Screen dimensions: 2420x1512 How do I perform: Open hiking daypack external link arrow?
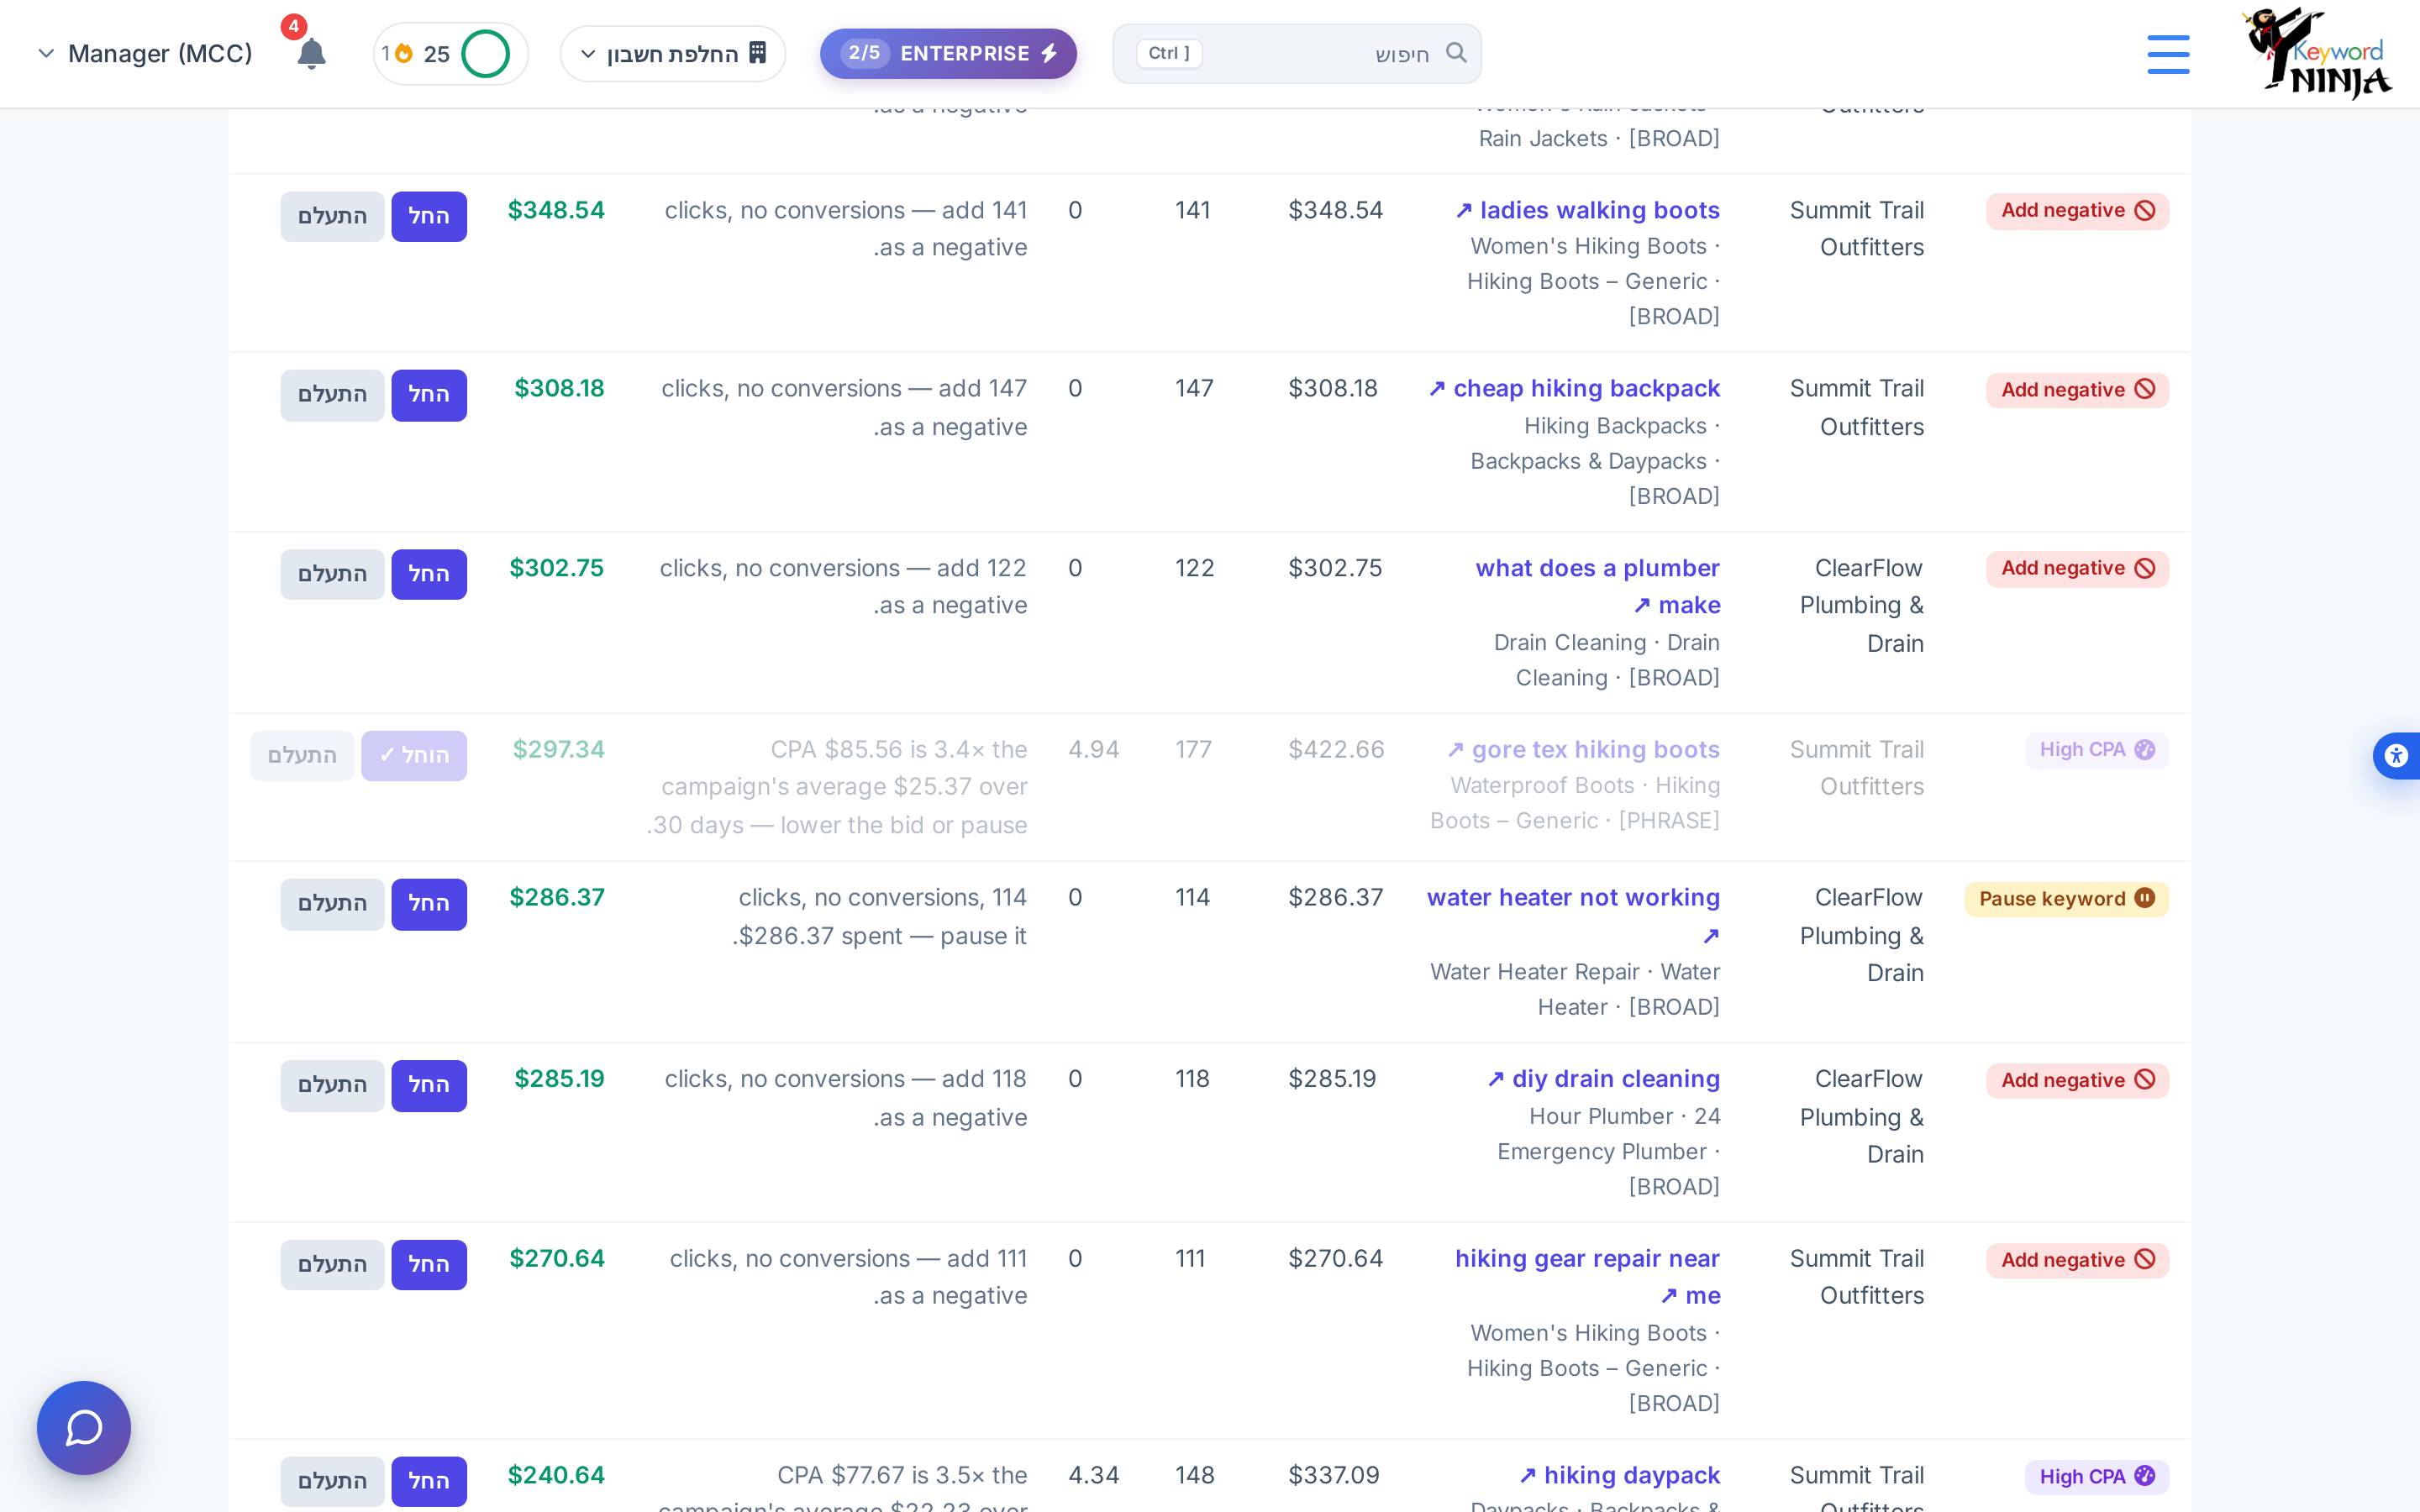click(1528, 1475)
